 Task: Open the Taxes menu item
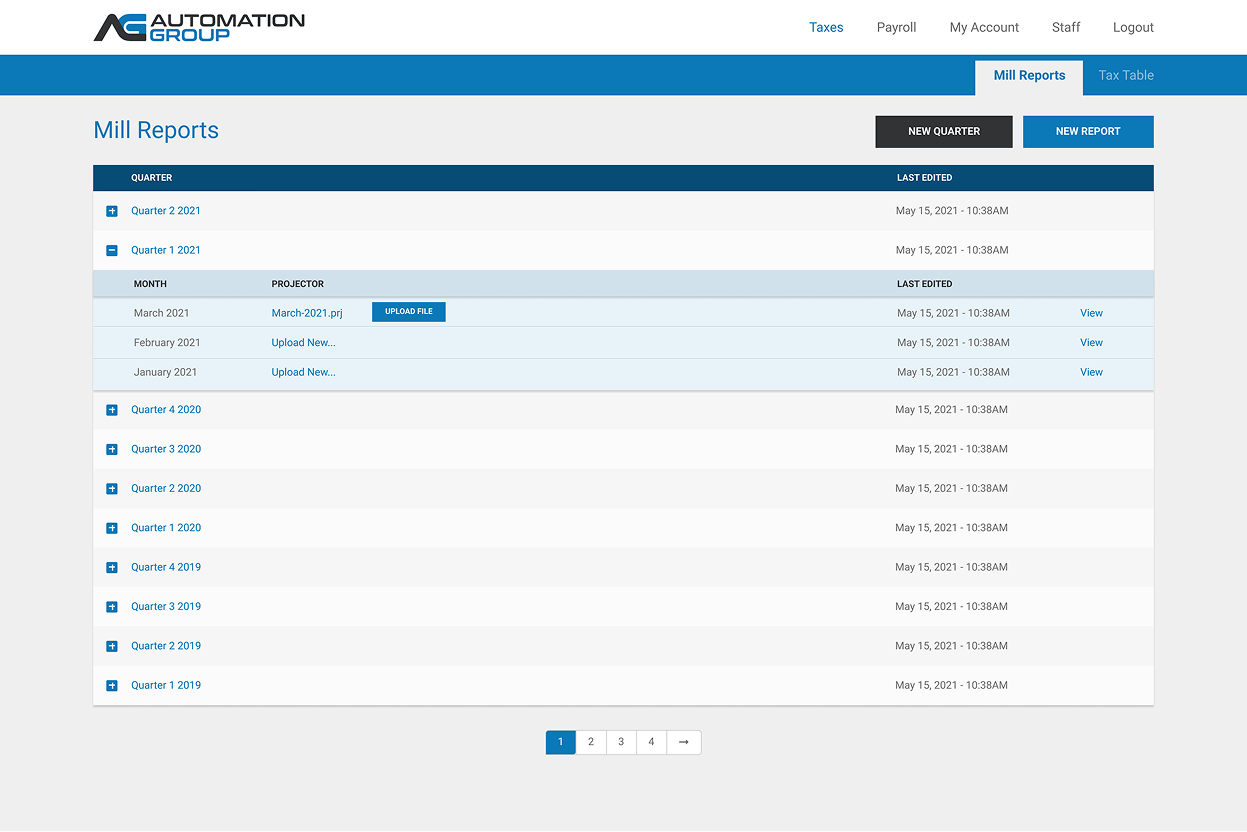coord(826,27)
